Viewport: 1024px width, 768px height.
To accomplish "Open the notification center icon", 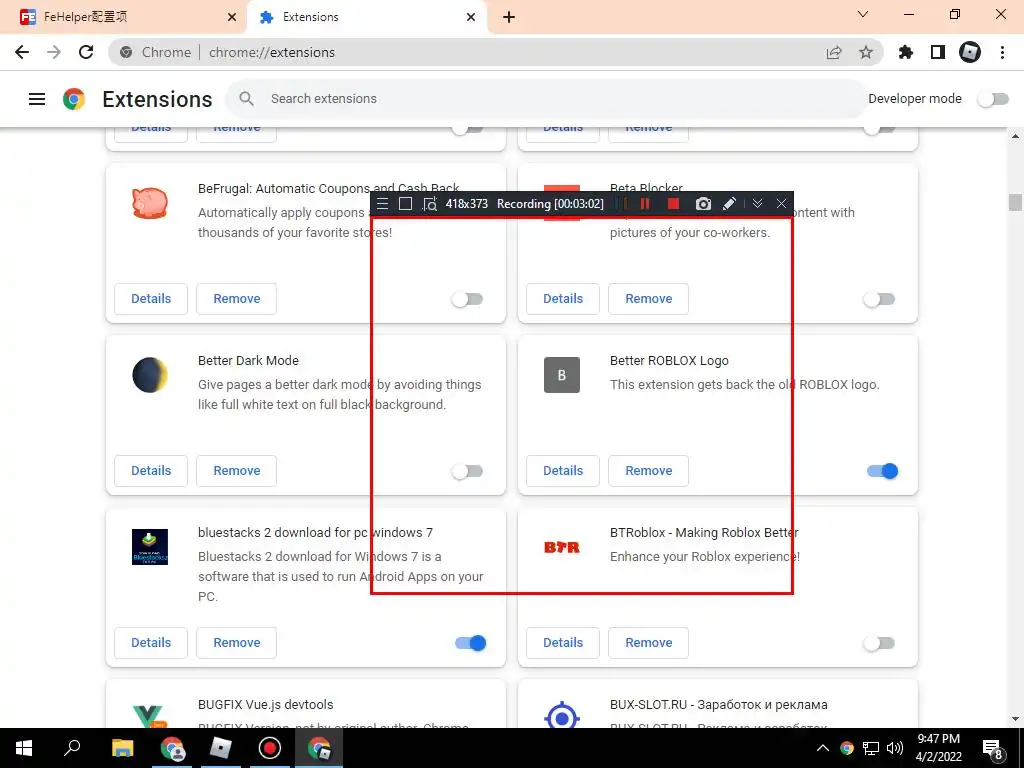I will 992,749.
